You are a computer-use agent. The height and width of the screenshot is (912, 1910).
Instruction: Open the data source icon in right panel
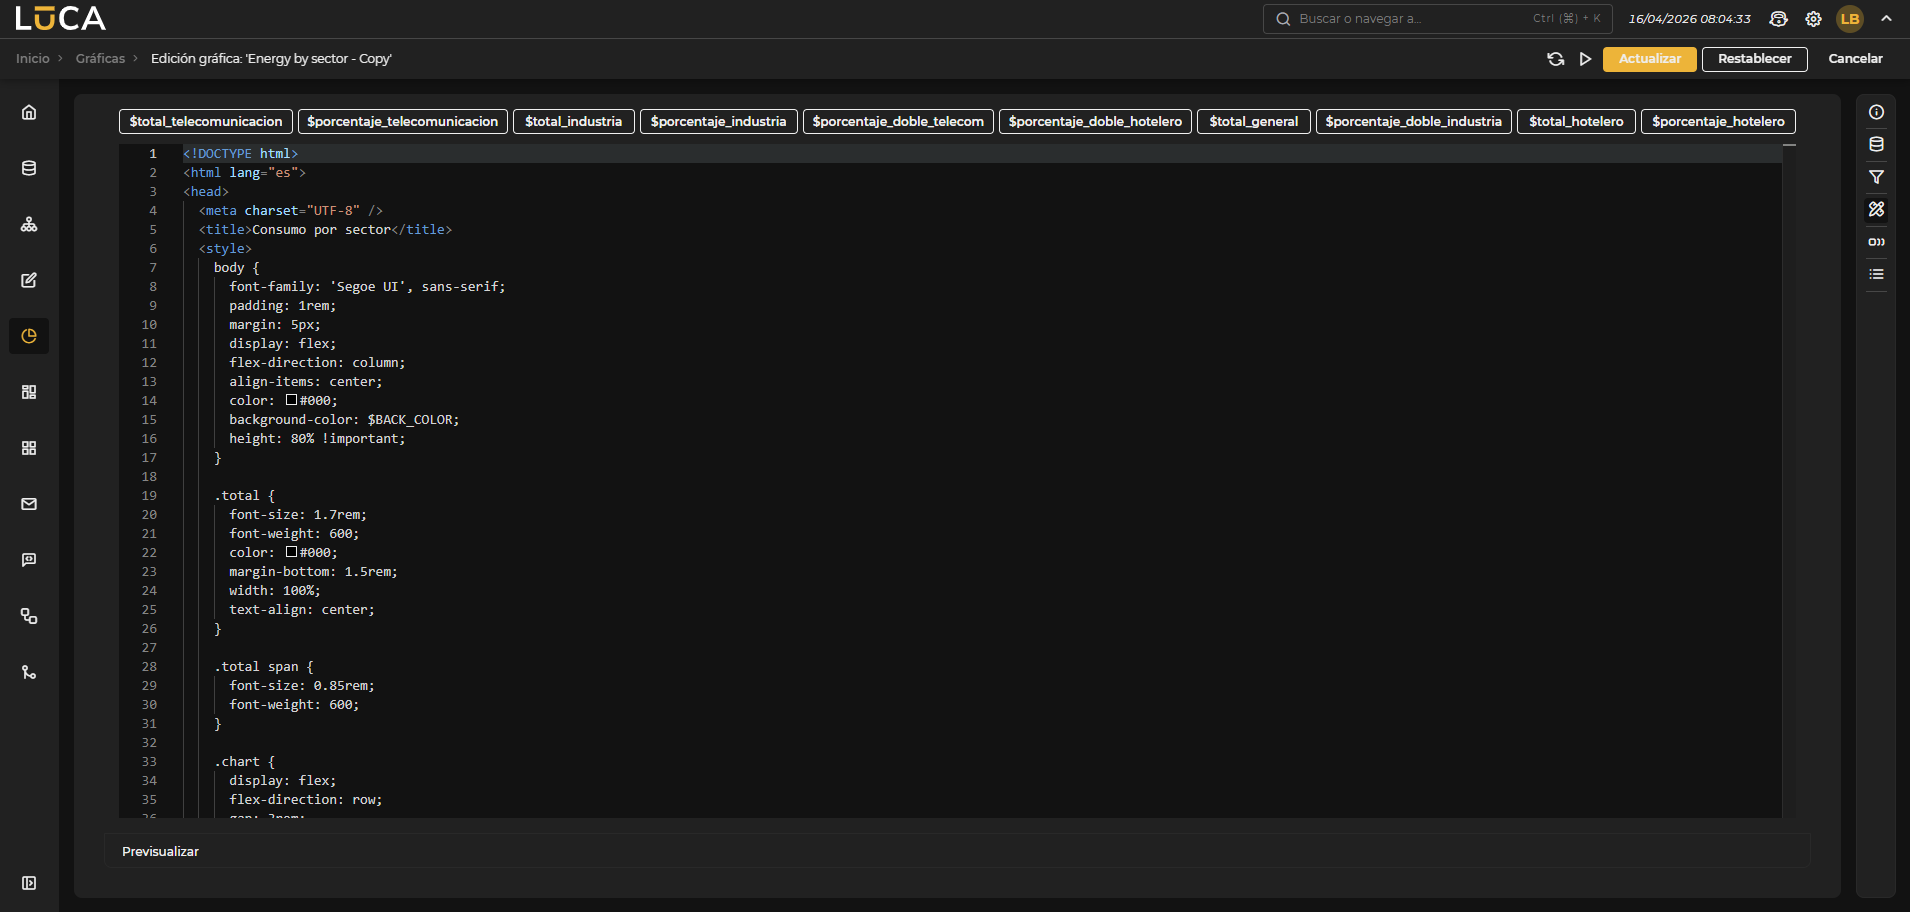[1876, 144]
